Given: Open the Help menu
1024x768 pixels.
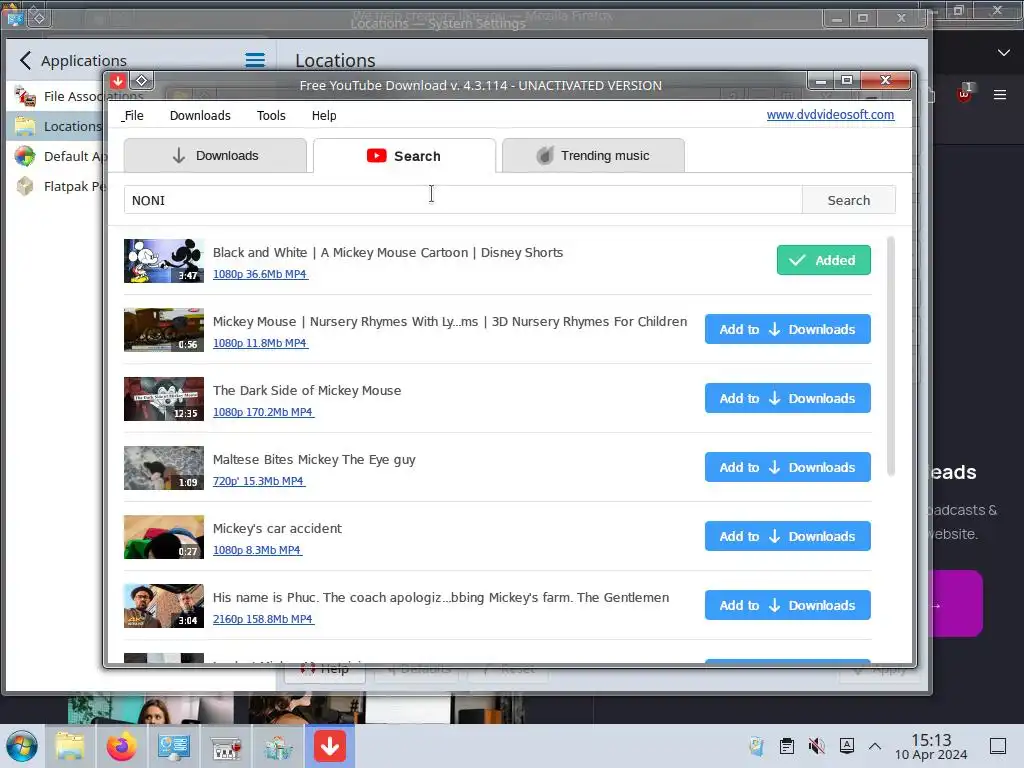Looking at the screenshot, I should click(324, 116).
